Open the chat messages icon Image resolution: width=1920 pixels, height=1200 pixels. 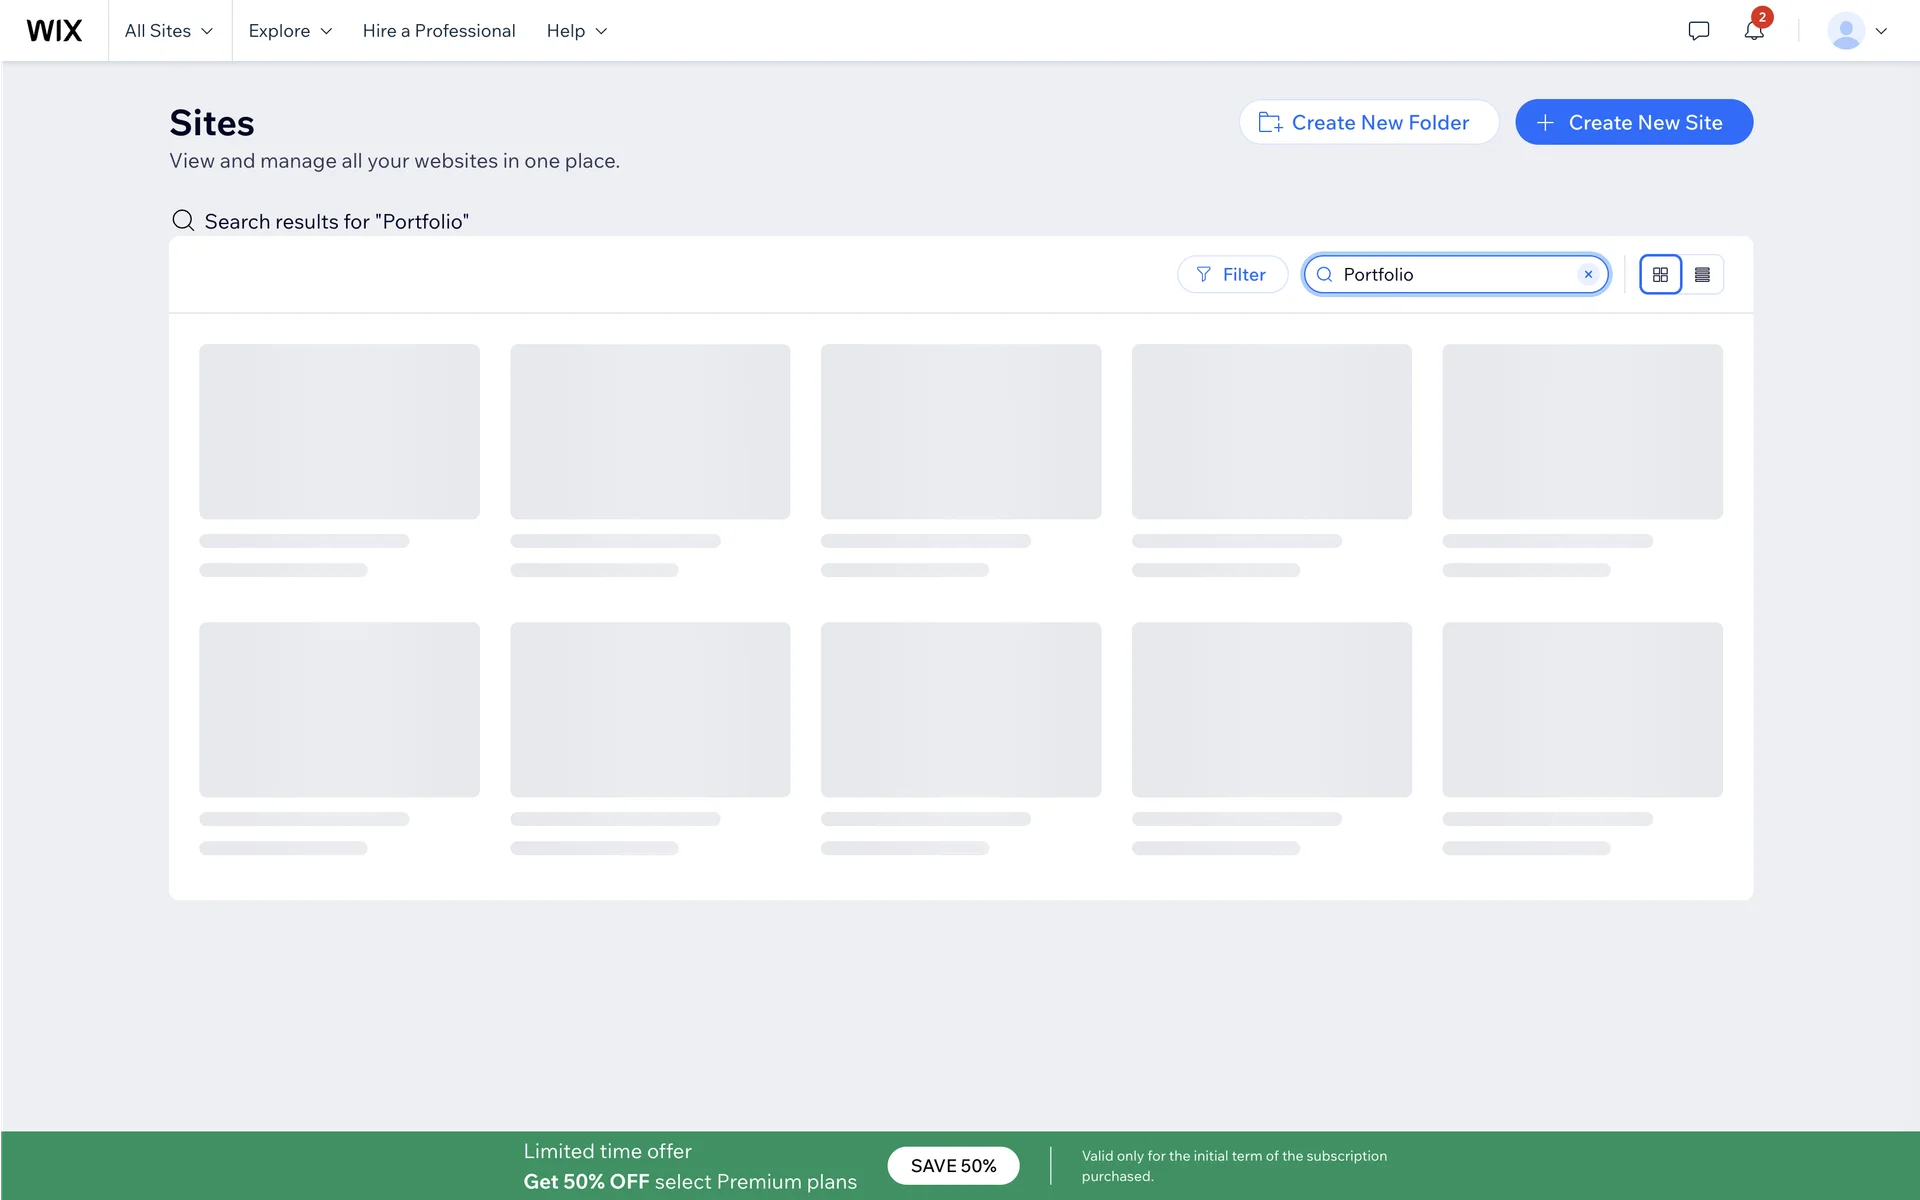[x=1698, y=31]
